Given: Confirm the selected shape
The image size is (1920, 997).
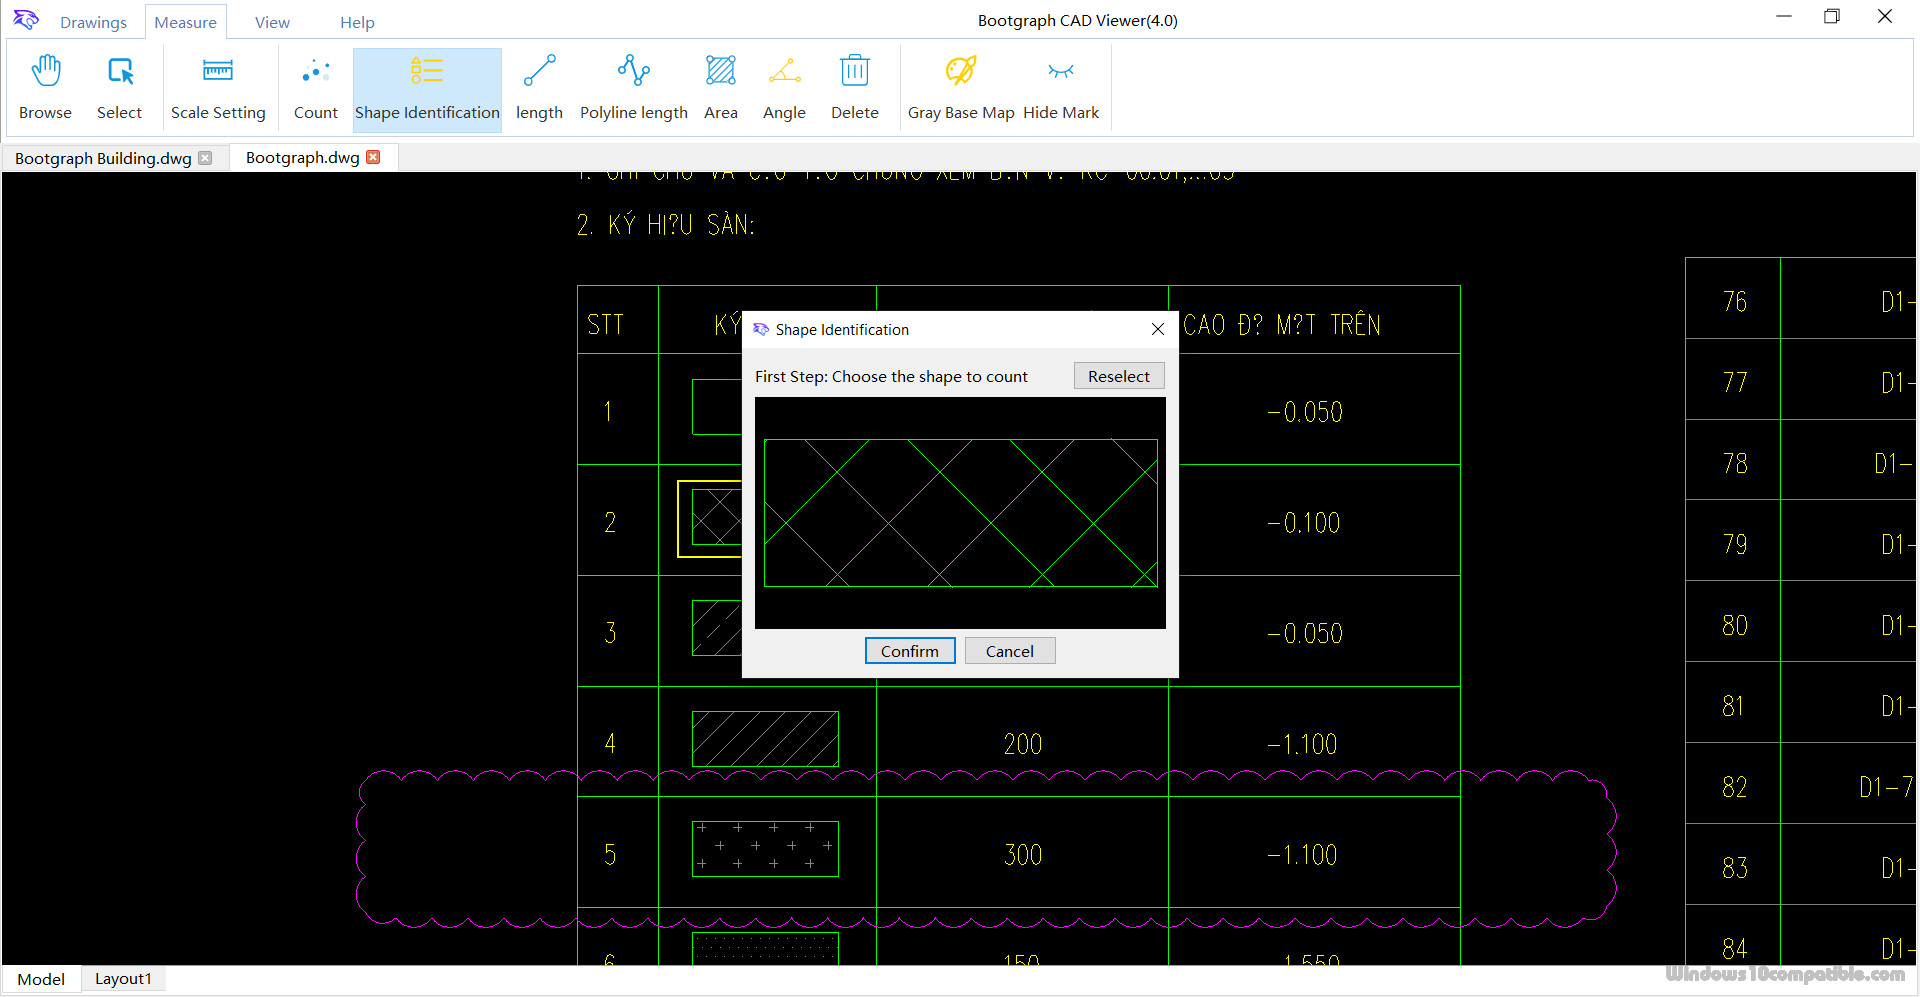Looking at the screenshot, I should click(909, 651).
